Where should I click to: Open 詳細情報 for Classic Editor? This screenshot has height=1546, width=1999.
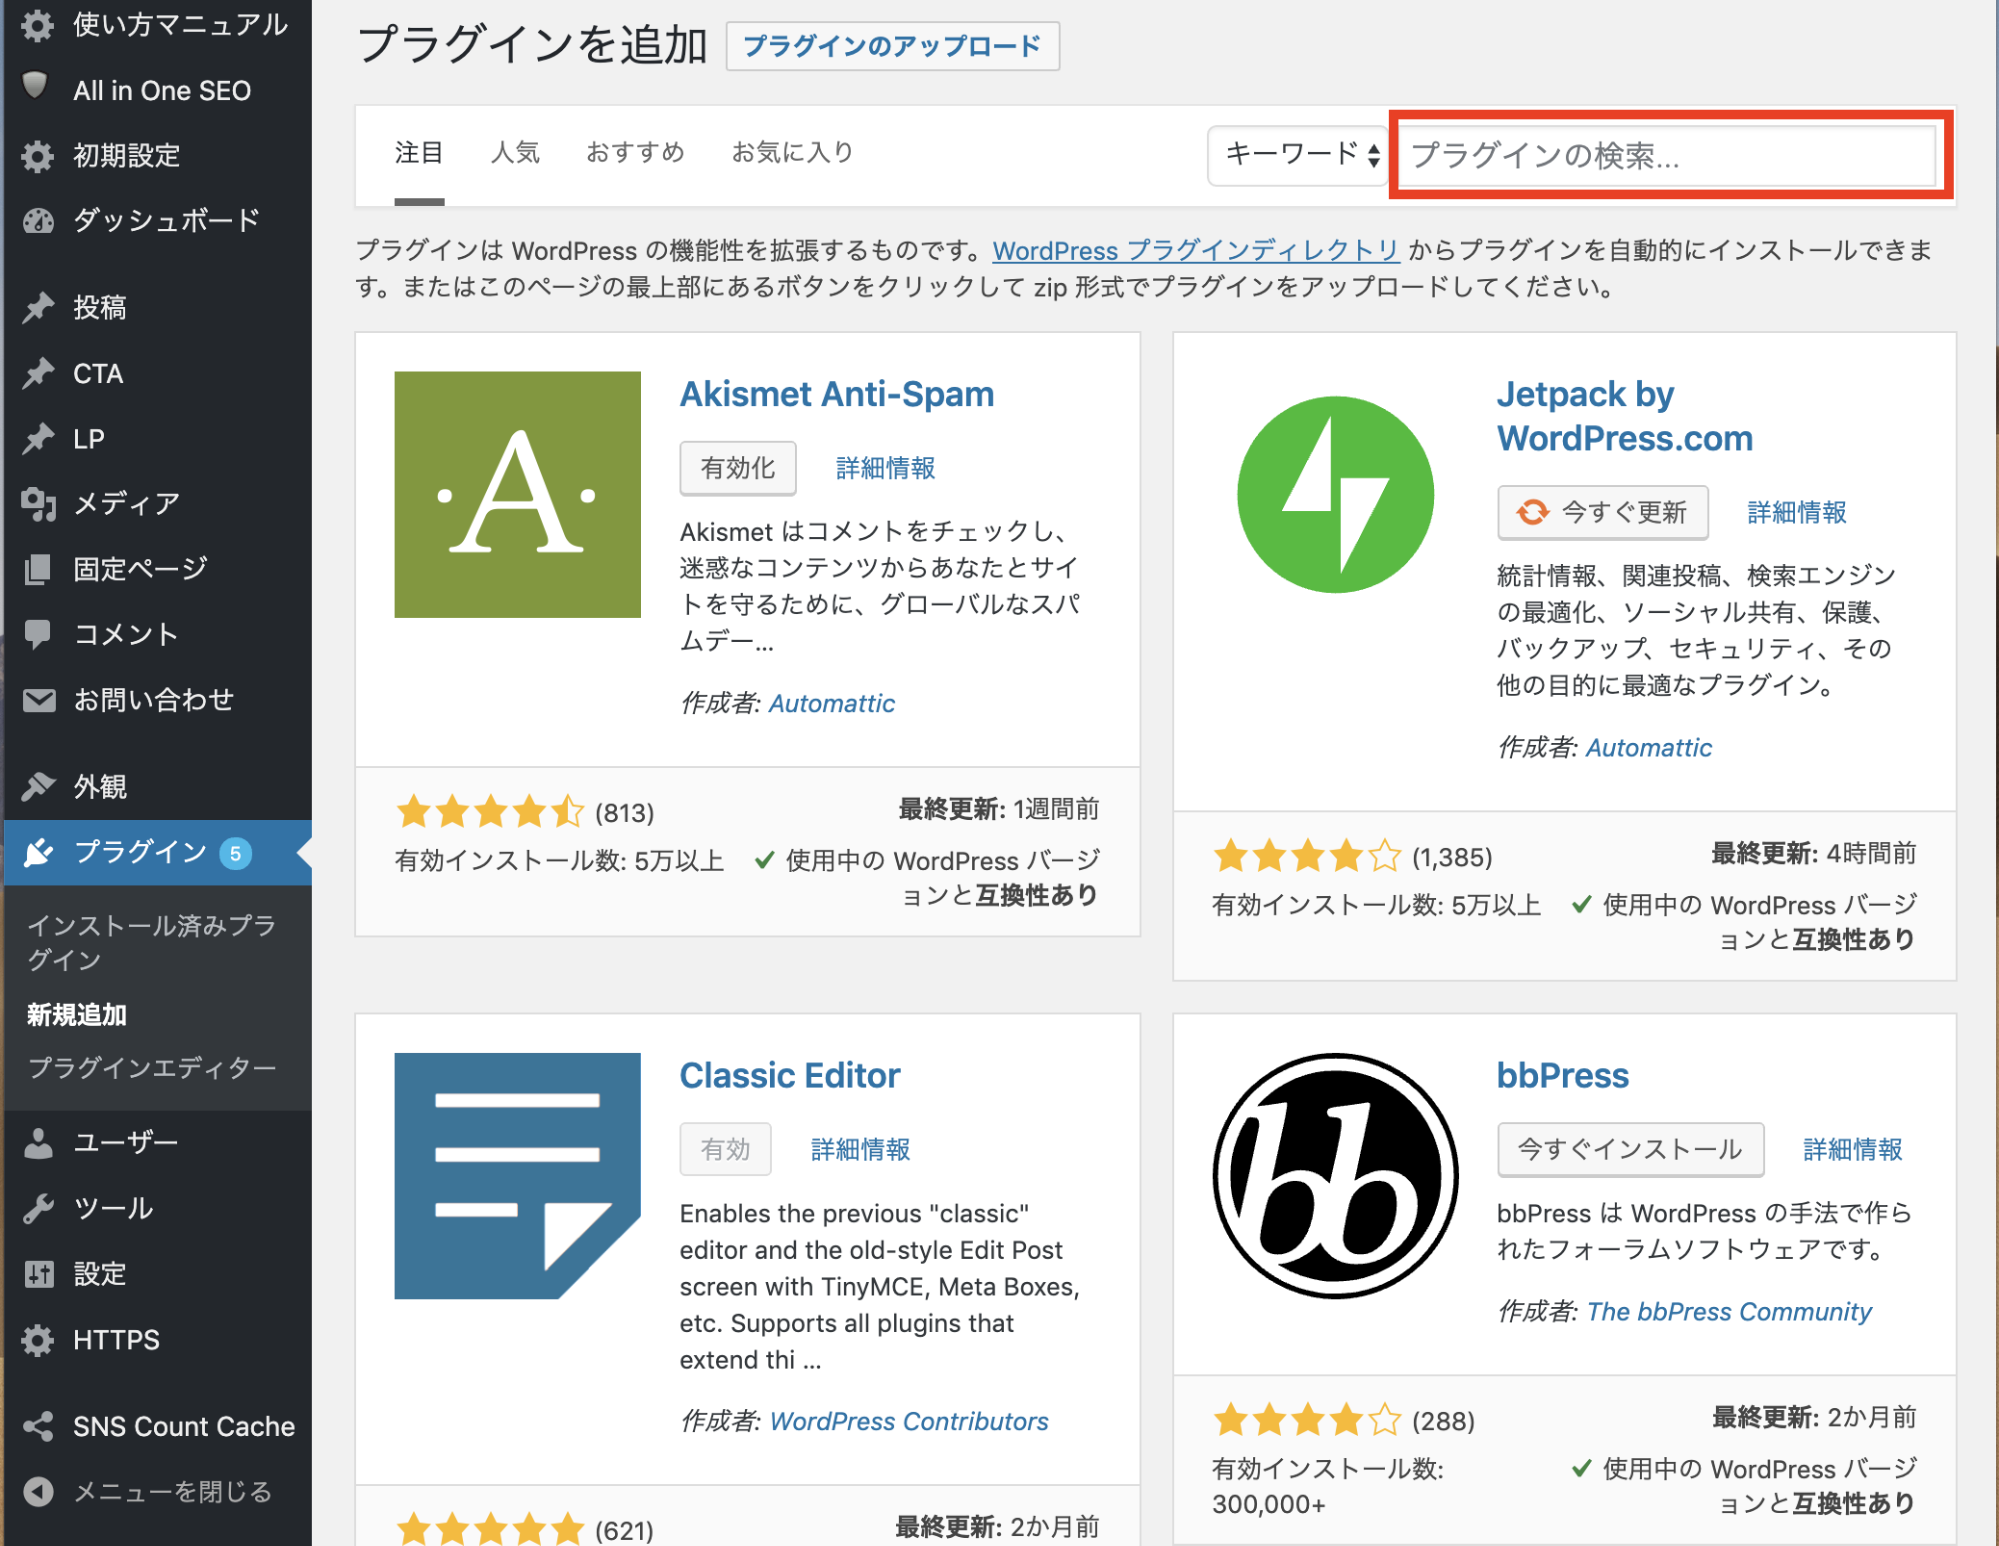(860, 1149)
